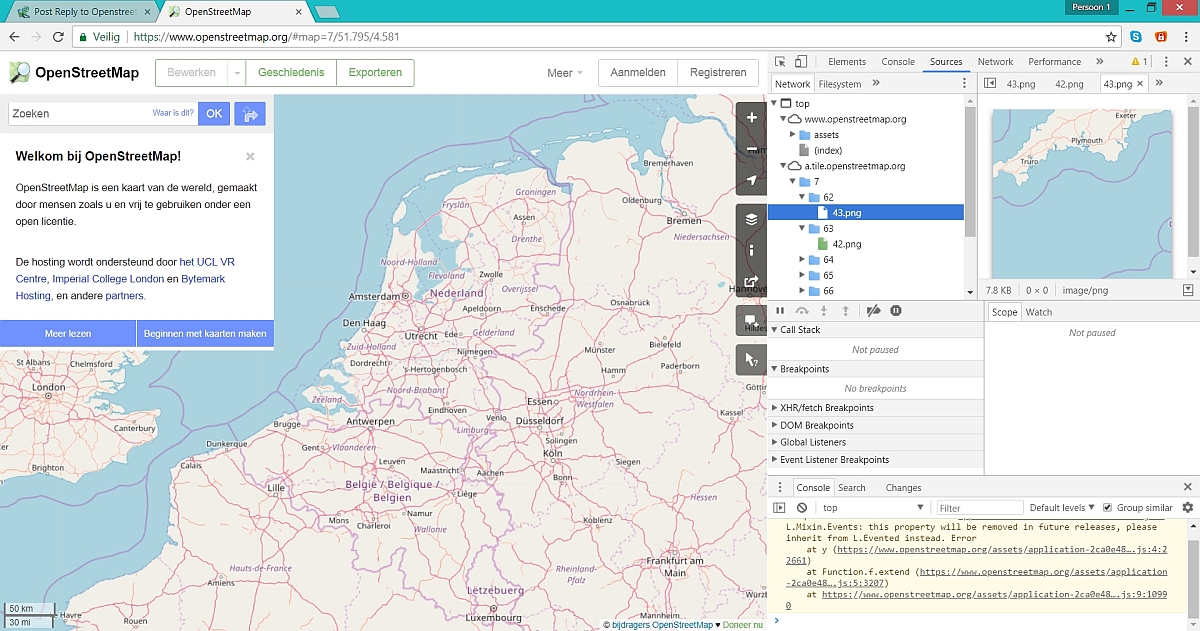
Task: Click the OpenStreetMap logo
Action: [75, 72]
